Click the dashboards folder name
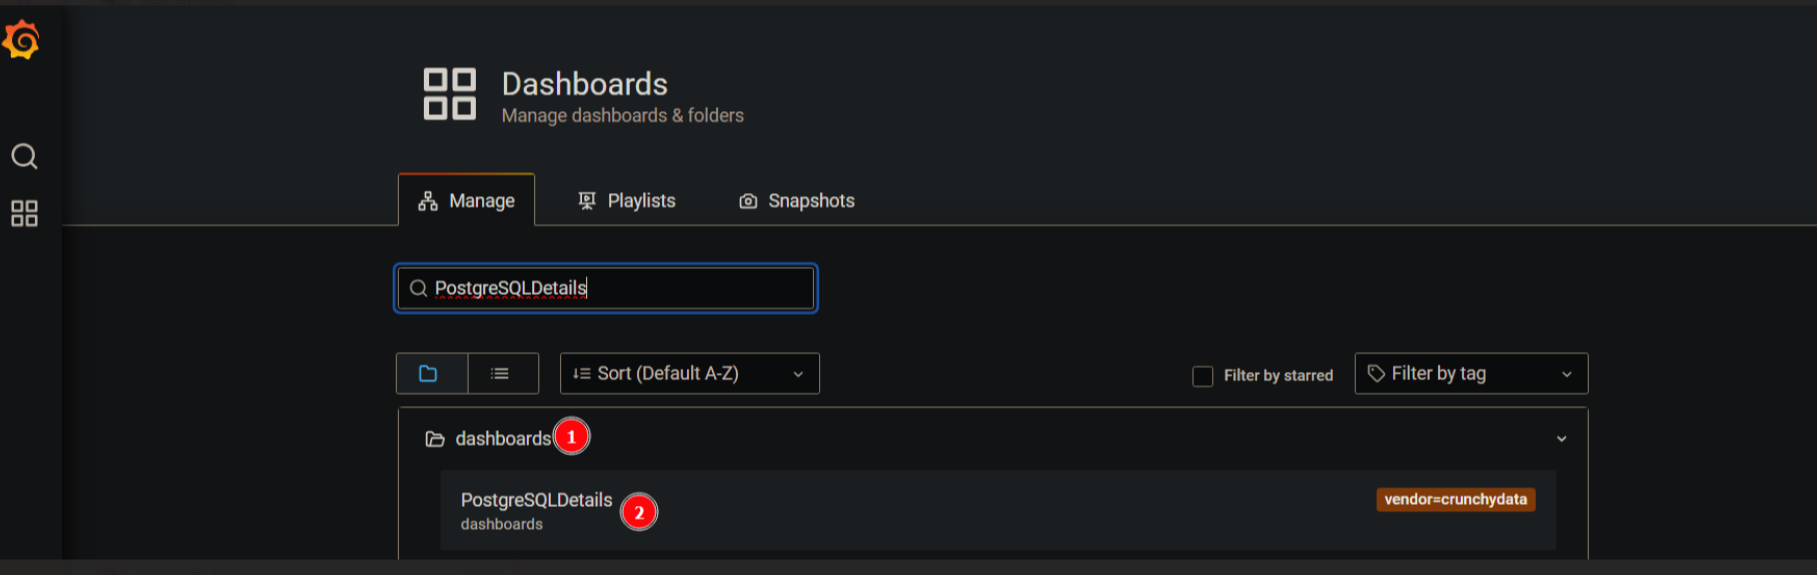 point(503,439)
